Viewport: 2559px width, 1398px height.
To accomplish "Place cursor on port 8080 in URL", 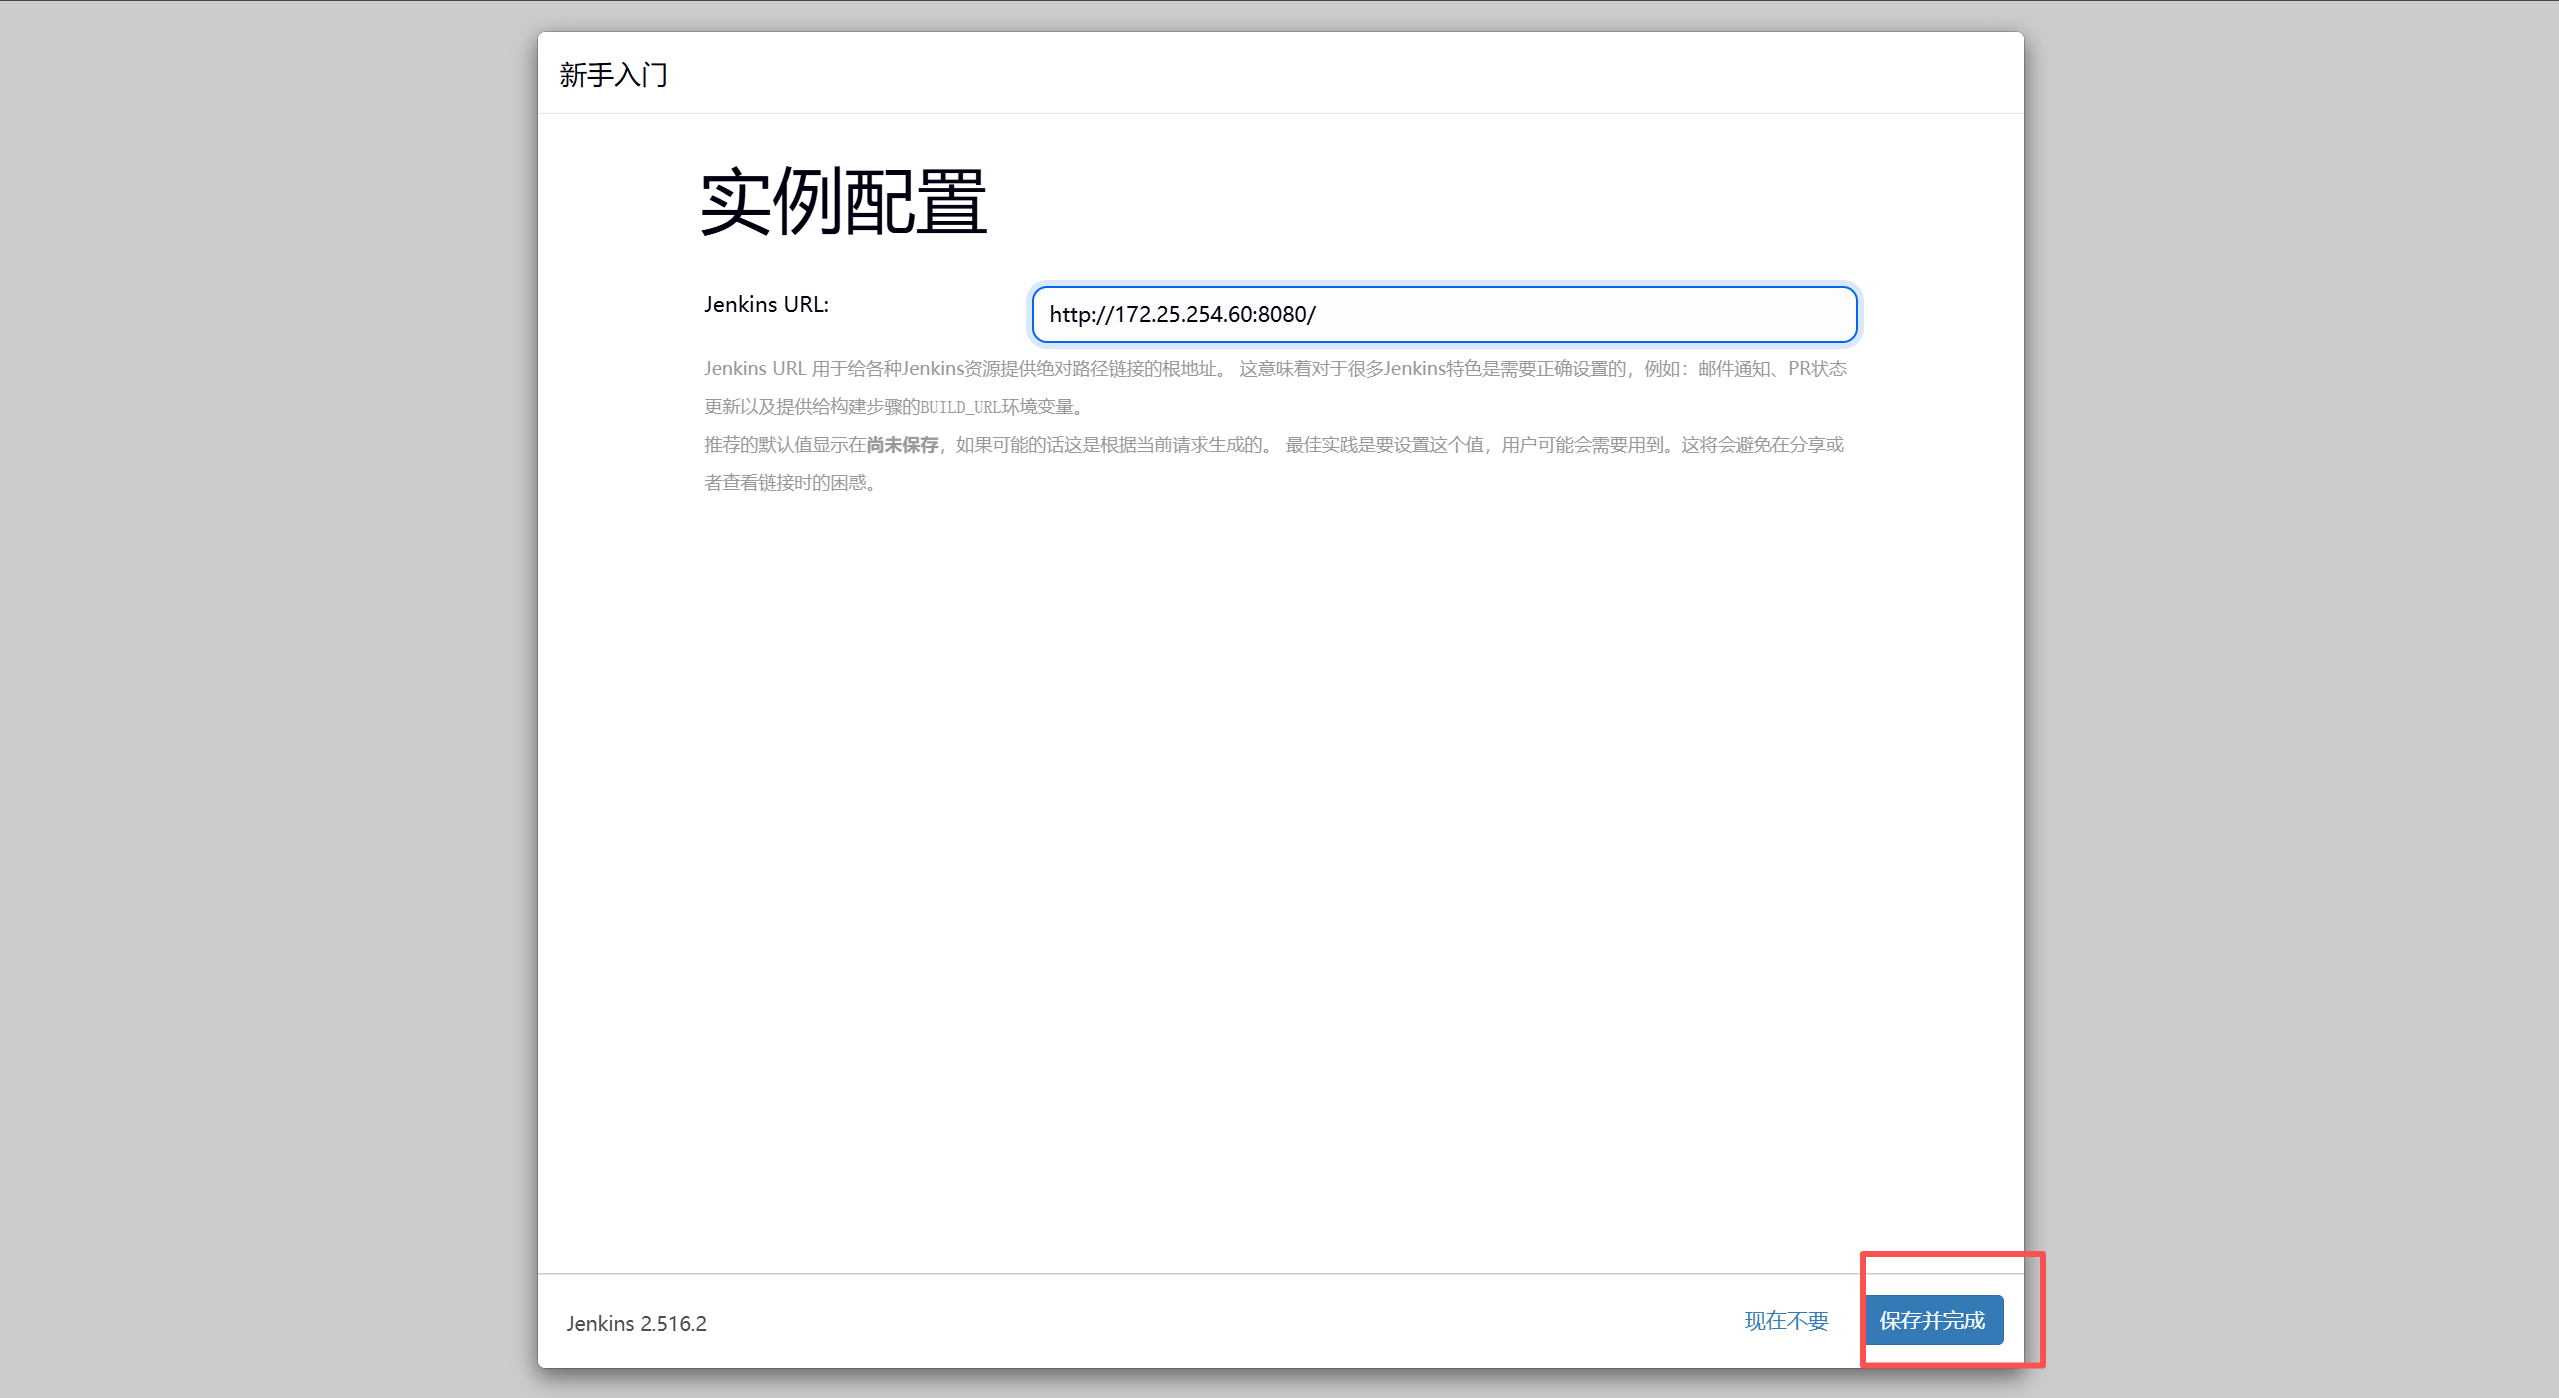I will tap(1280, 314).
